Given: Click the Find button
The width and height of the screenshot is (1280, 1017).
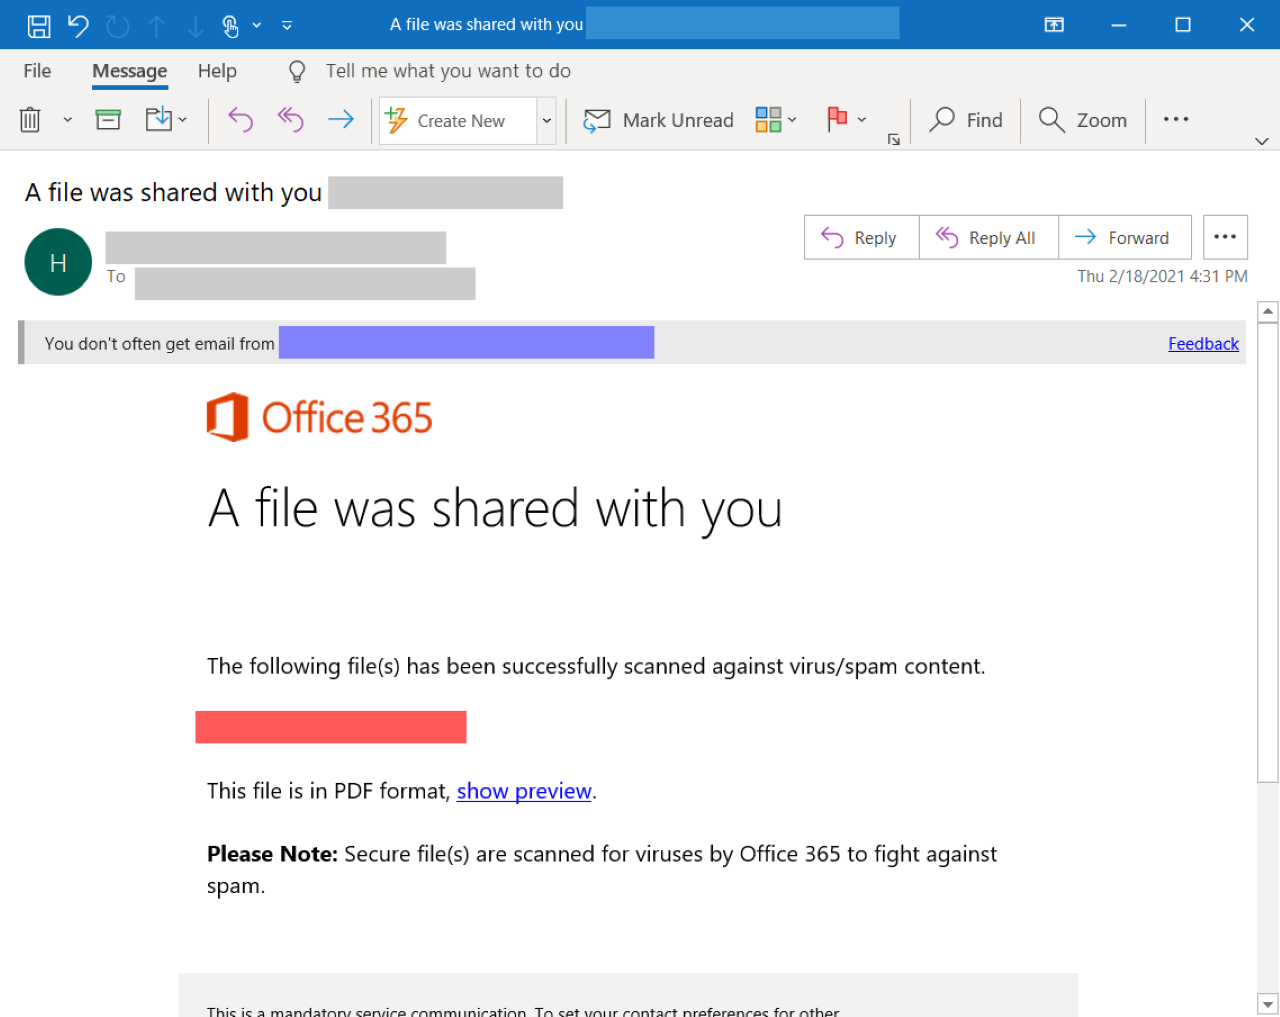Looking at the screenshot, I should (x=966, y=120).
